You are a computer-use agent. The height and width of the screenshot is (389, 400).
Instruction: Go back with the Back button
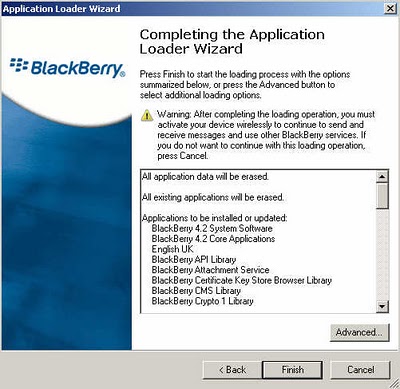pyautogui.click(x=232, y=370)
